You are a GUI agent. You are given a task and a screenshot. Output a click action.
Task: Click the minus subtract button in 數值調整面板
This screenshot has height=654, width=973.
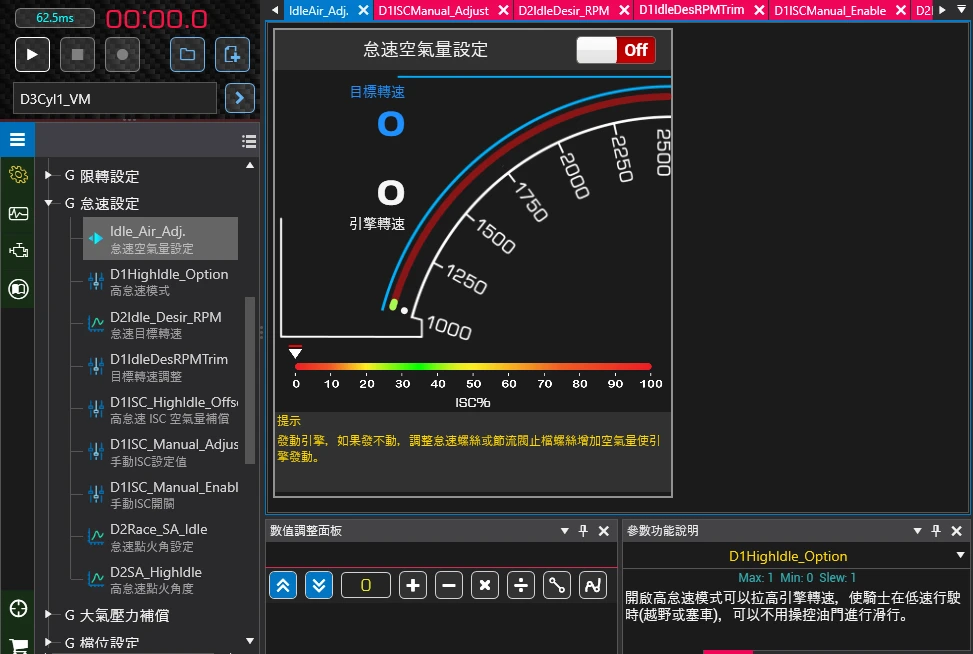tap(449, 585)
